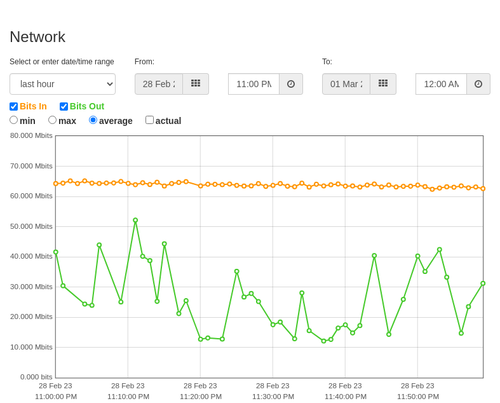Click the From date field 28 Feb

click(x=159, y=84)
